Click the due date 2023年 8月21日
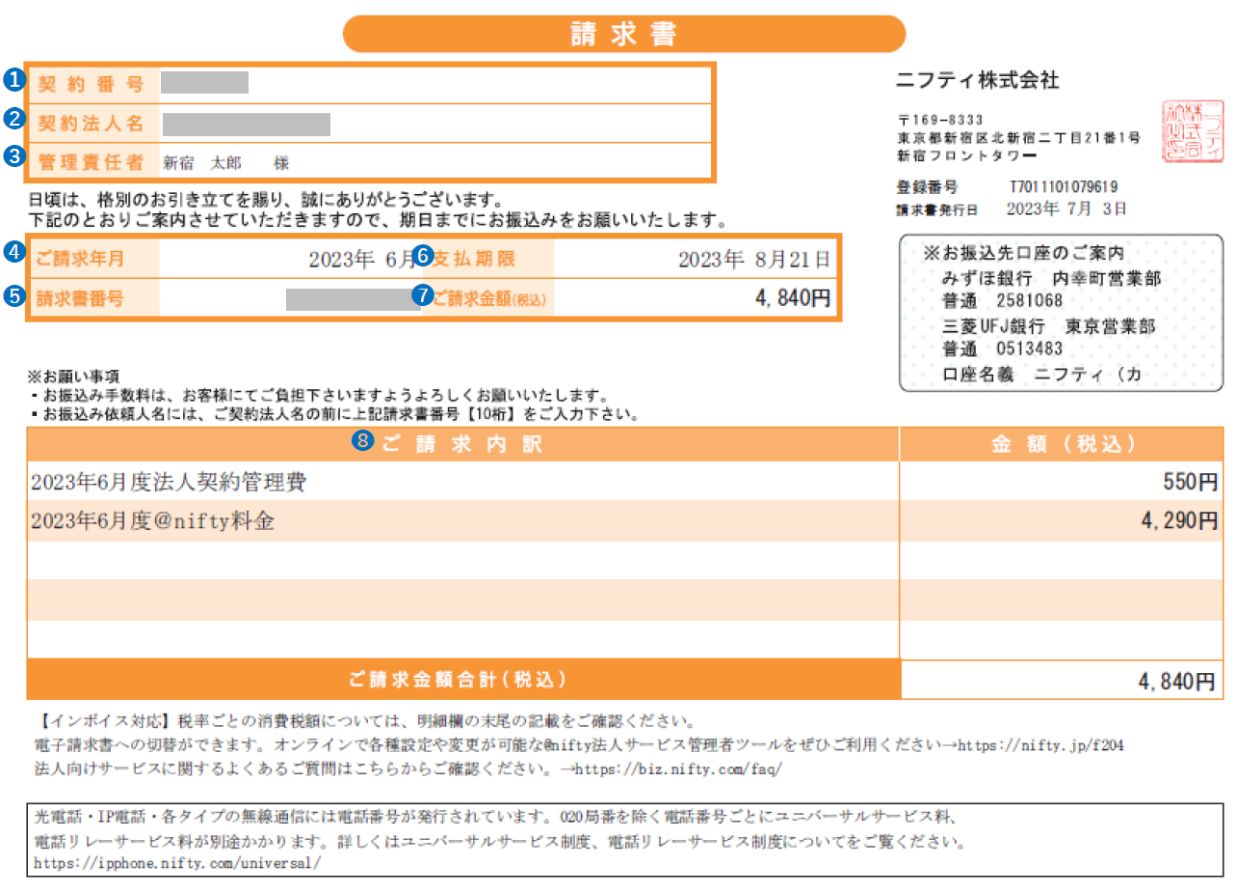Viewport: 1240px width, 892px height. pos(754,260)
